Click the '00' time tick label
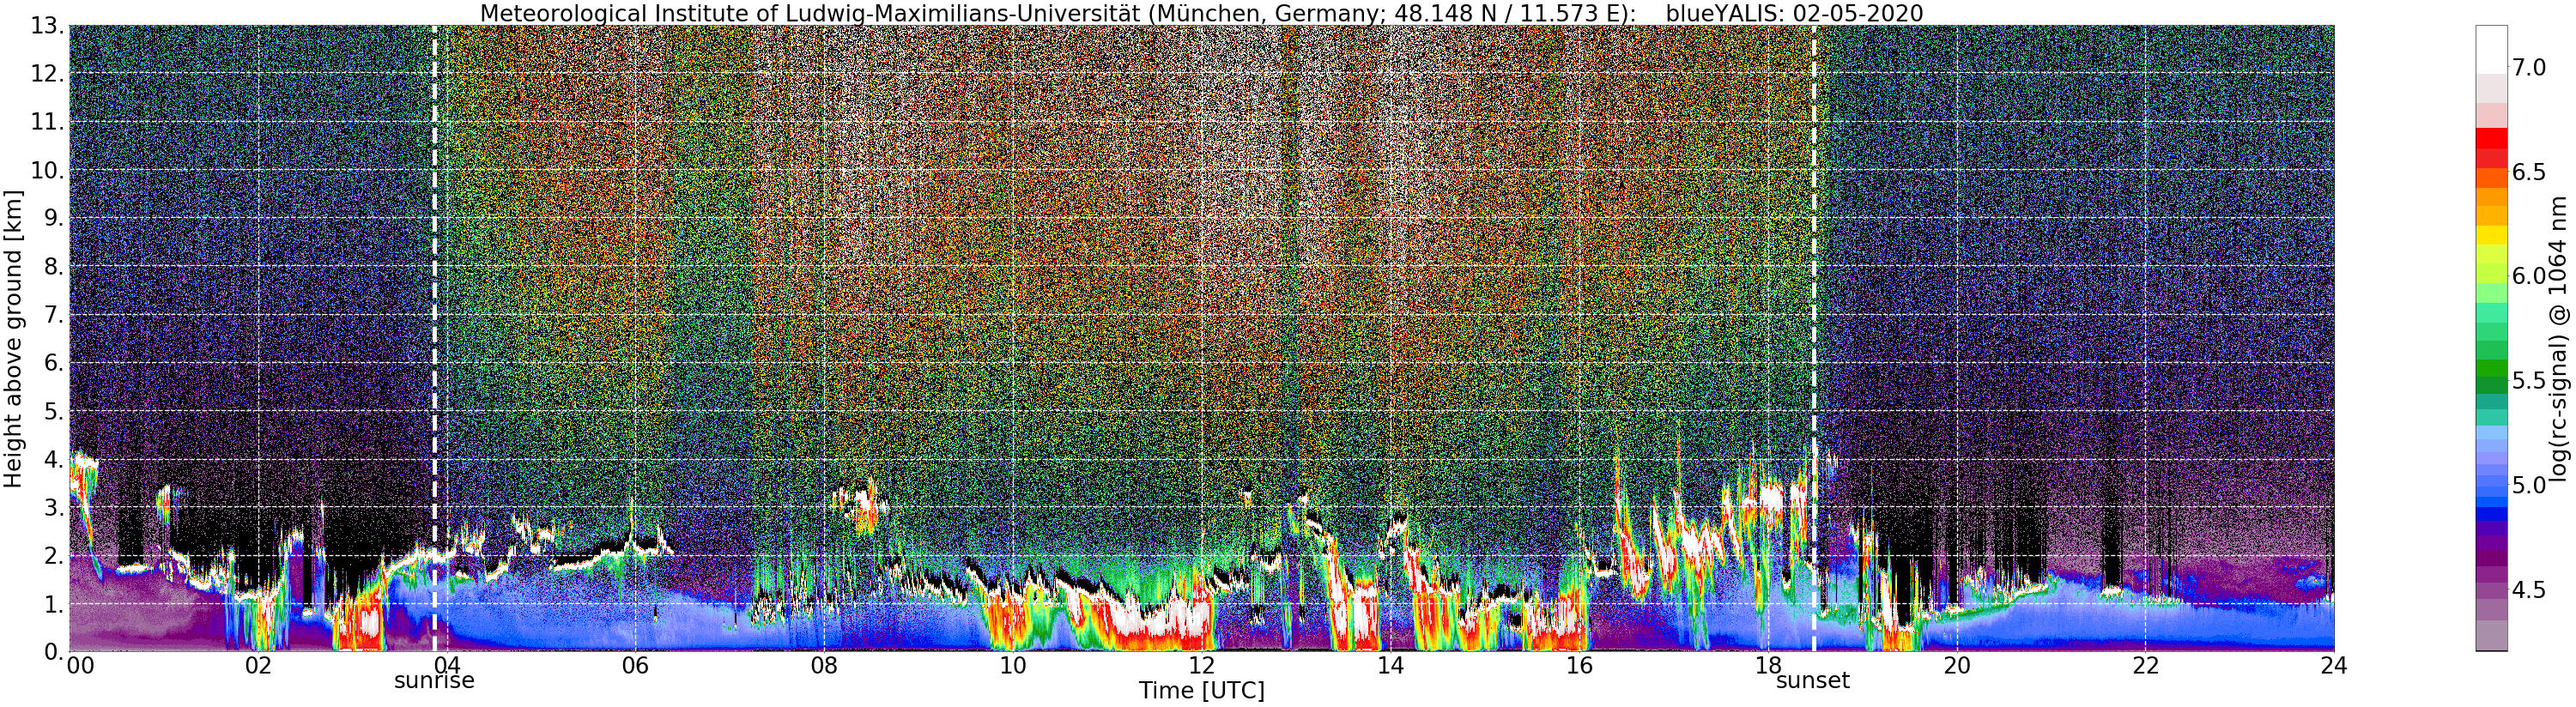This screenshot has width=2576, height=707. 79,666
